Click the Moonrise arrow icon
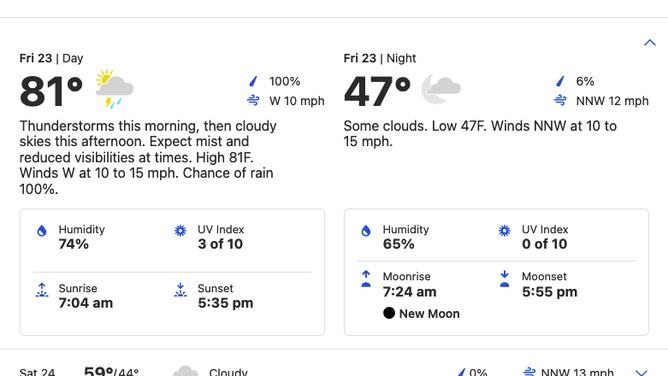 click(x=366, y=279)
